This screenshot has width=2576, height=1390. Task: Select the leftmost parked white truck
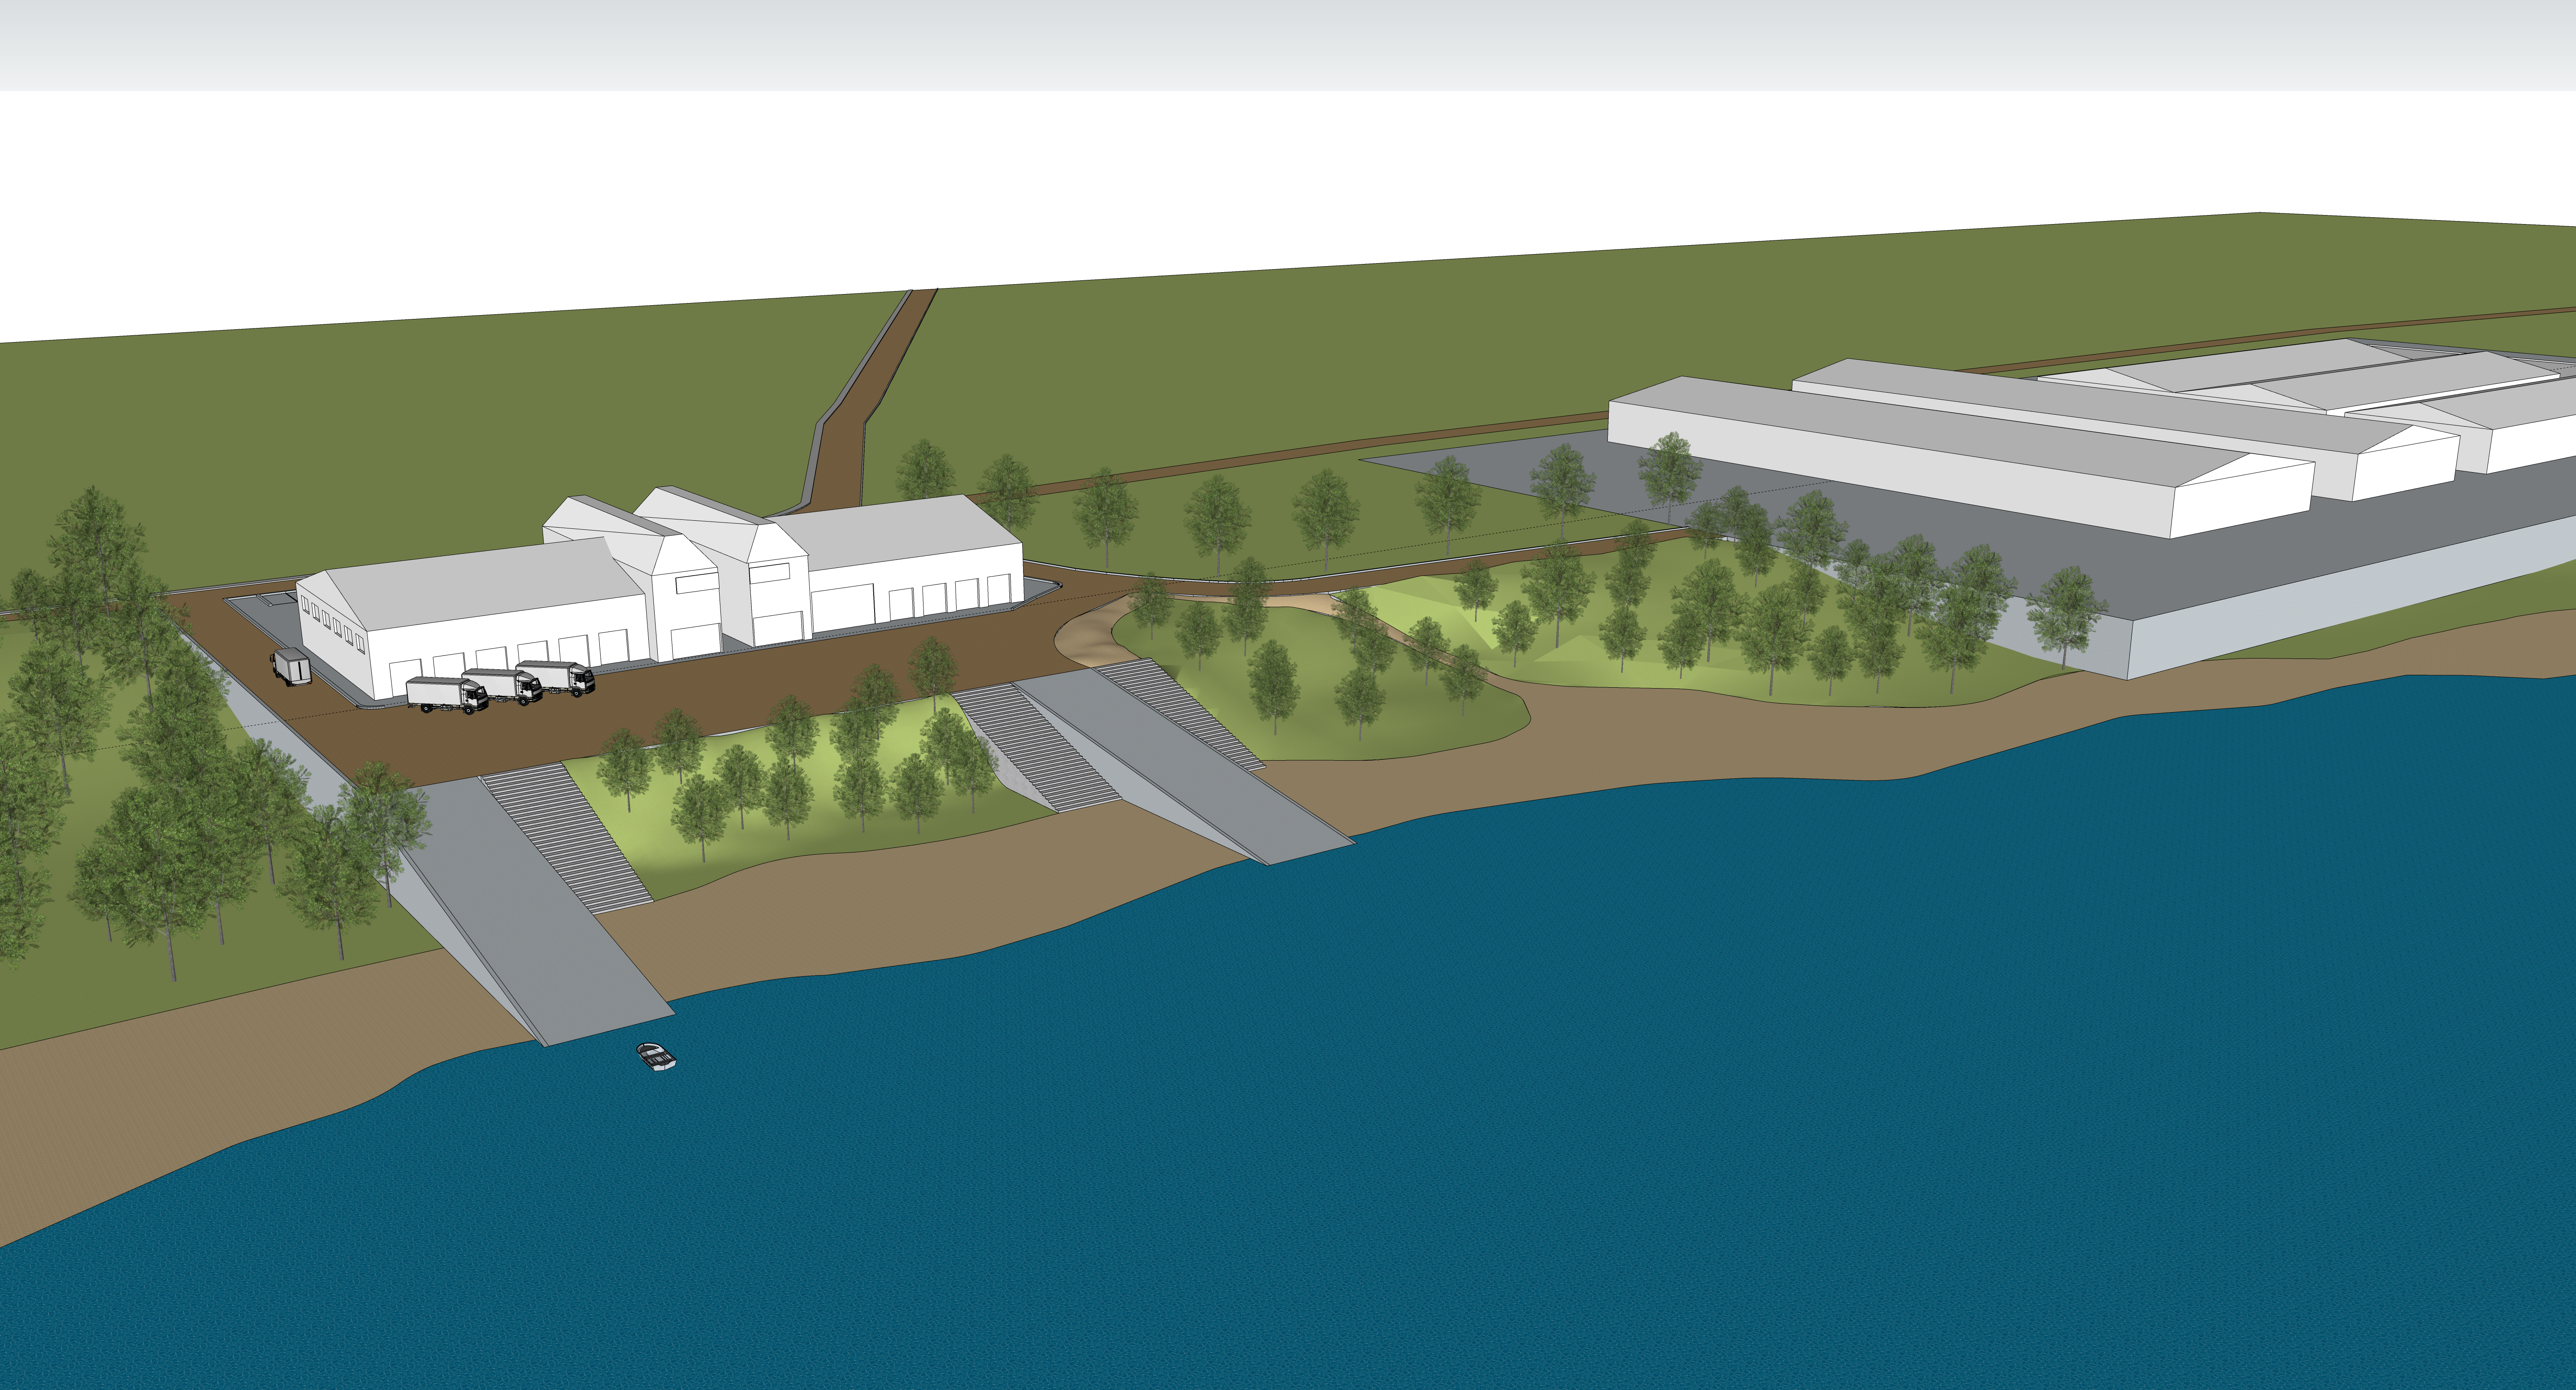pyautogui.click(x=444, y=693)
